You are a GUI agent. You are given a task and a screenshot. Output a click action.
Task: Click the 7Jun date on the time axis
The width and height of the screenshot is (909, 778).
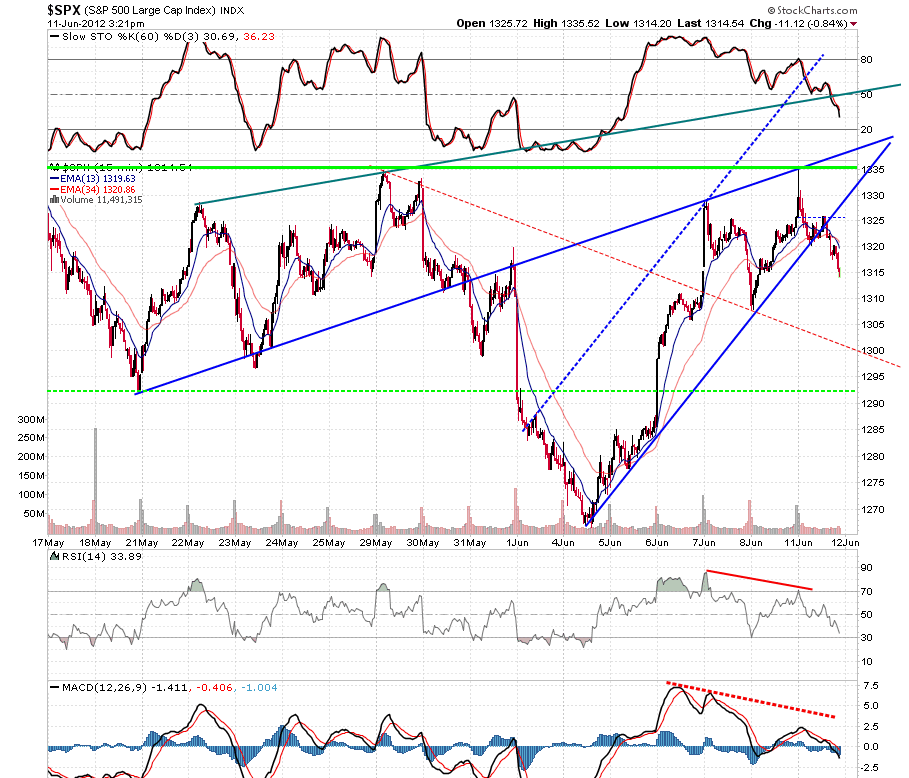tap(704, 543)
